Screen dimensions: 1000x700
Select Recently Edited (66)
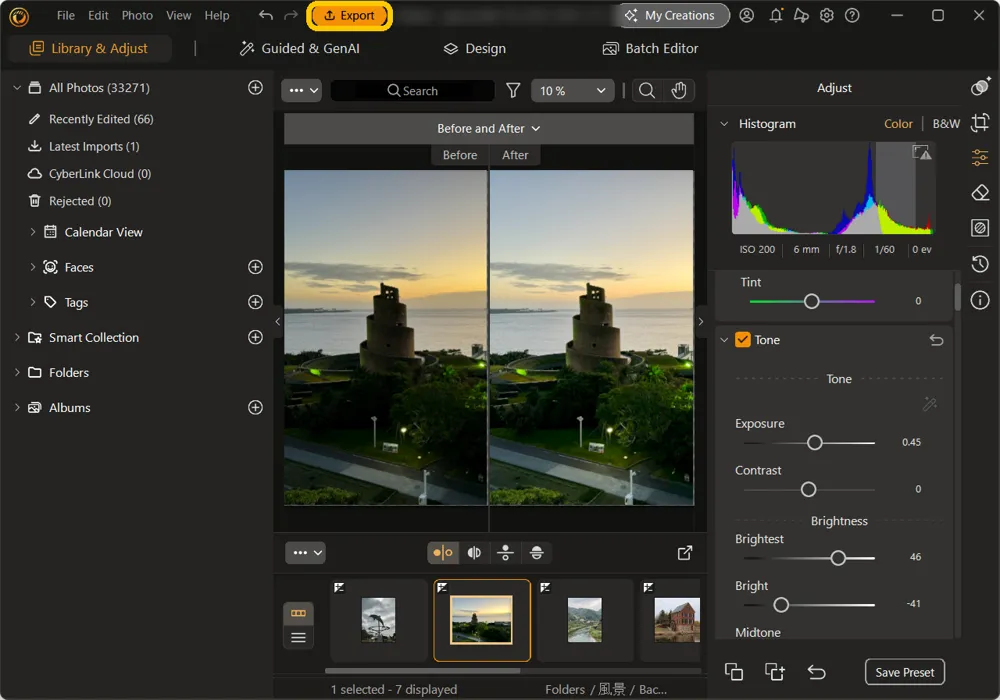(101, 119)
